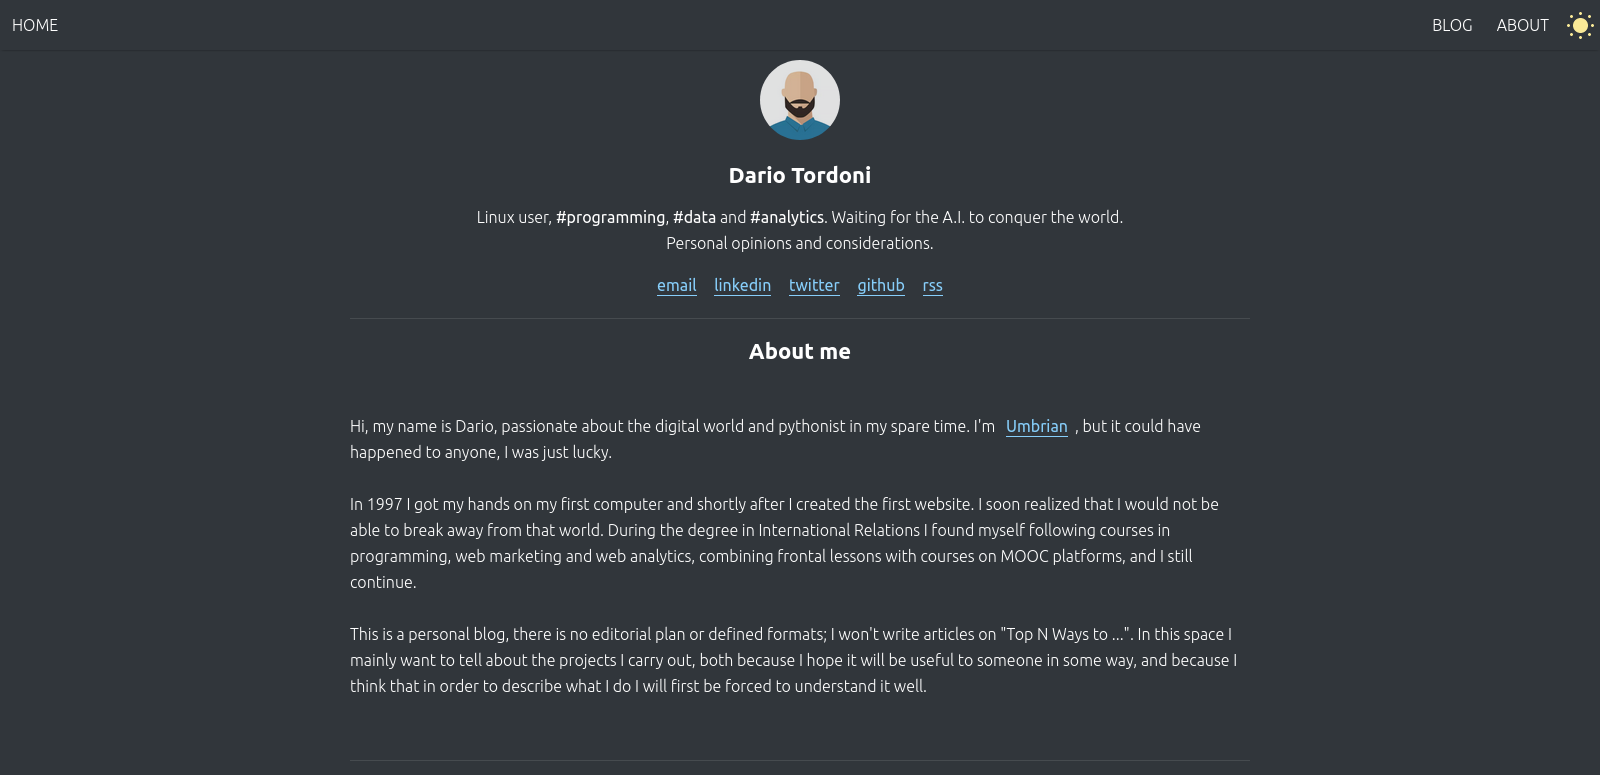Select the #analytics hashtag
The width and height of the screenshot is (1600, 775).
(x=787, y=217)
